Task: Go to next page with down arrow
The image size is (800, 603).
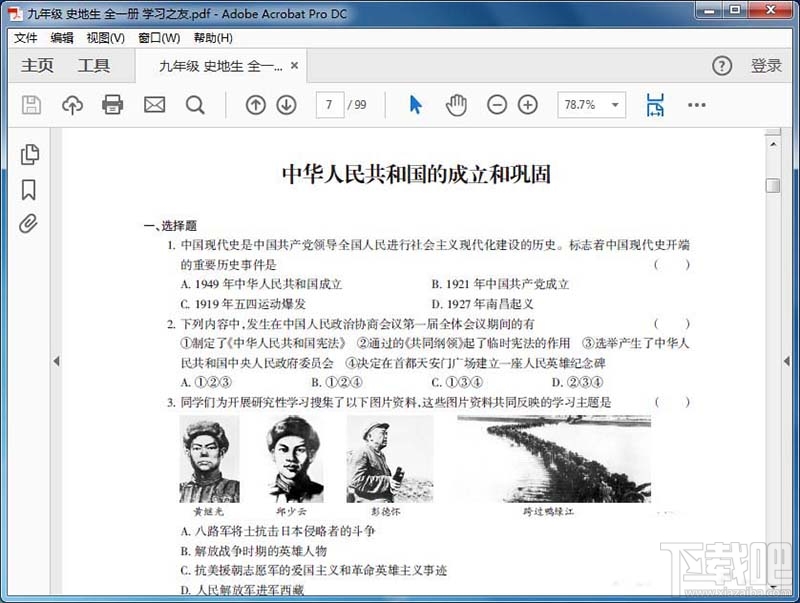Action: (286, 104)
